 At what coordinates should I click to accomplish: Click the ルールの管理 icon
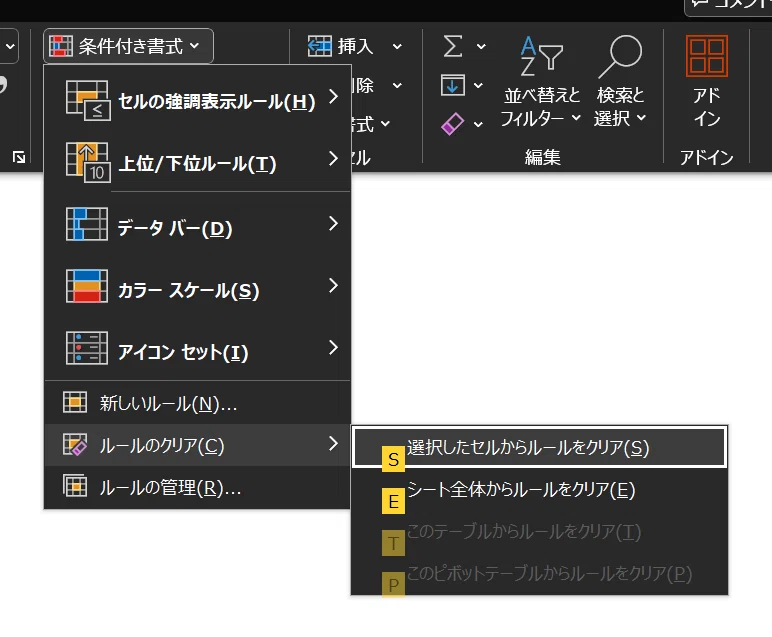click(75, 486)
